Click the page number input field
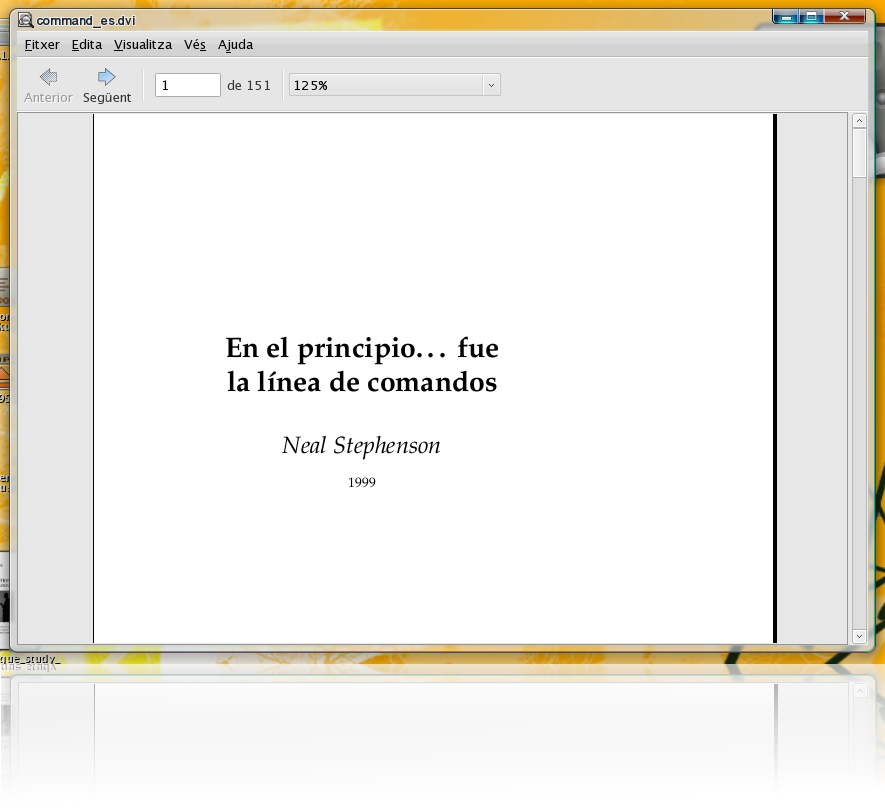Screen dimensions: 885x812 click(187, 85)
